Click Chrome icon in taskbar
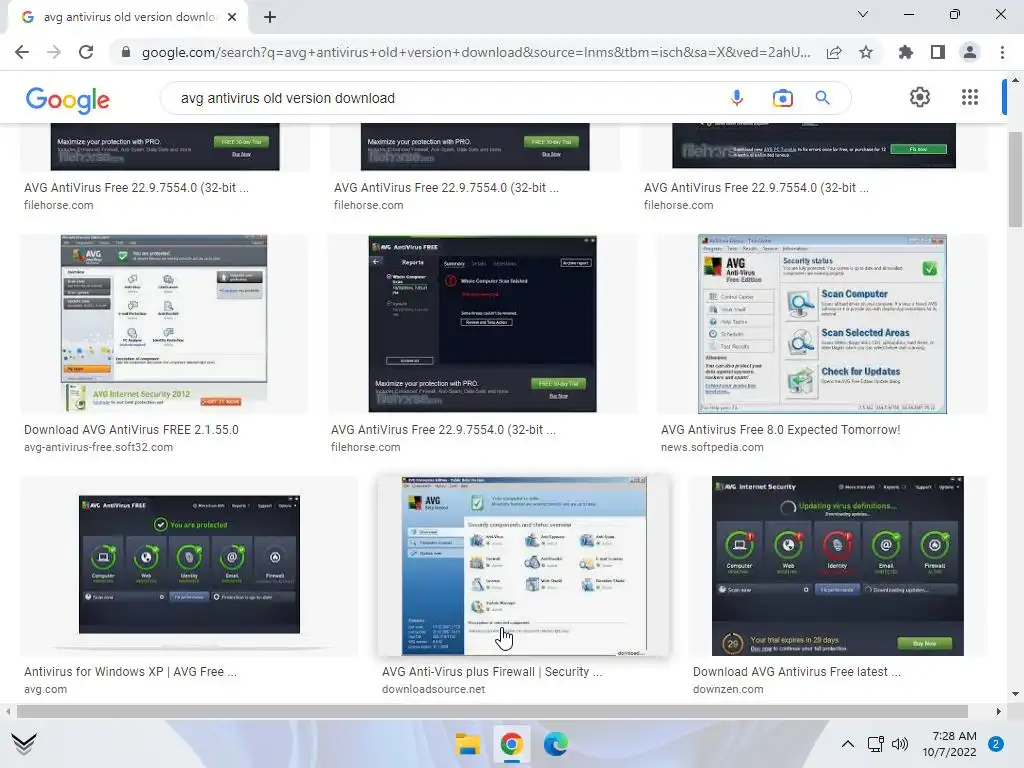Image resolution: width=1024 pixels, height=768 pixels. pyautogui.click(x=511, y=744)
